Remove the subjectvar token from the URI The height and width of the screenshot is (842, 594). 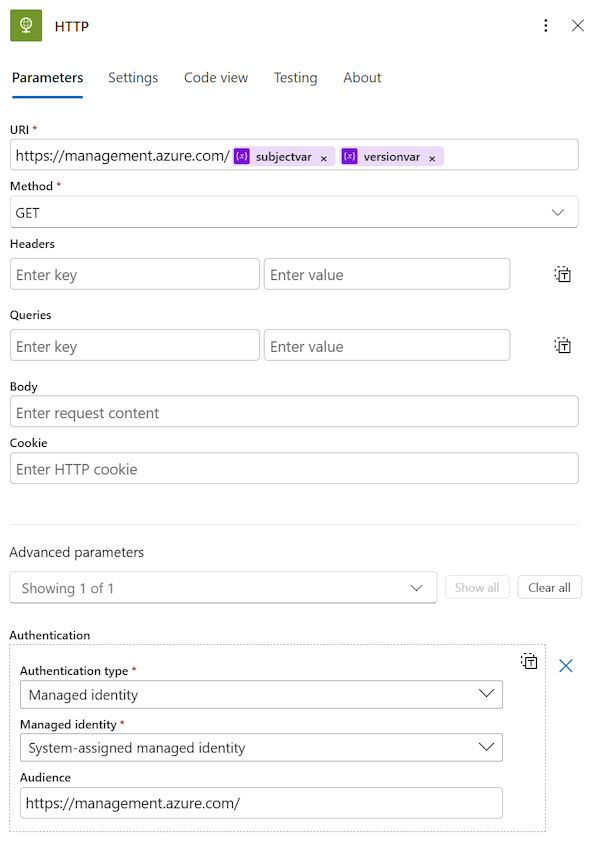tap(323, 156)
